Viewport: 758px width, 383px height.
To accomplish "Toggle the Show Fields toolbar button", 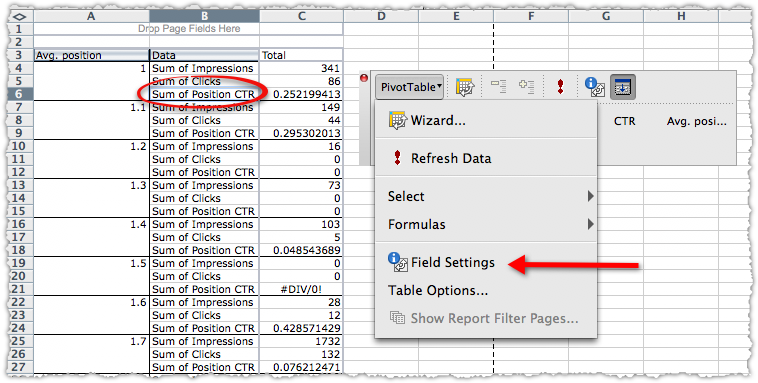I will 623,87.
